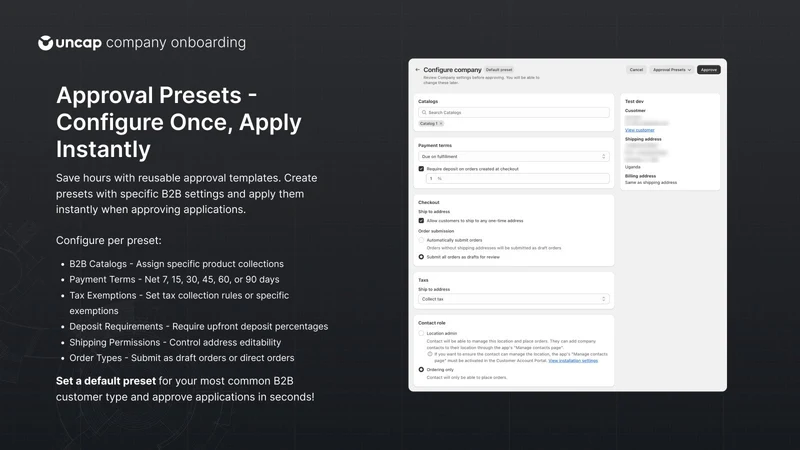800x450 pixels.
Task: Click the Checkout section heading
Action: pyautogui.click(x=429, y=203)
